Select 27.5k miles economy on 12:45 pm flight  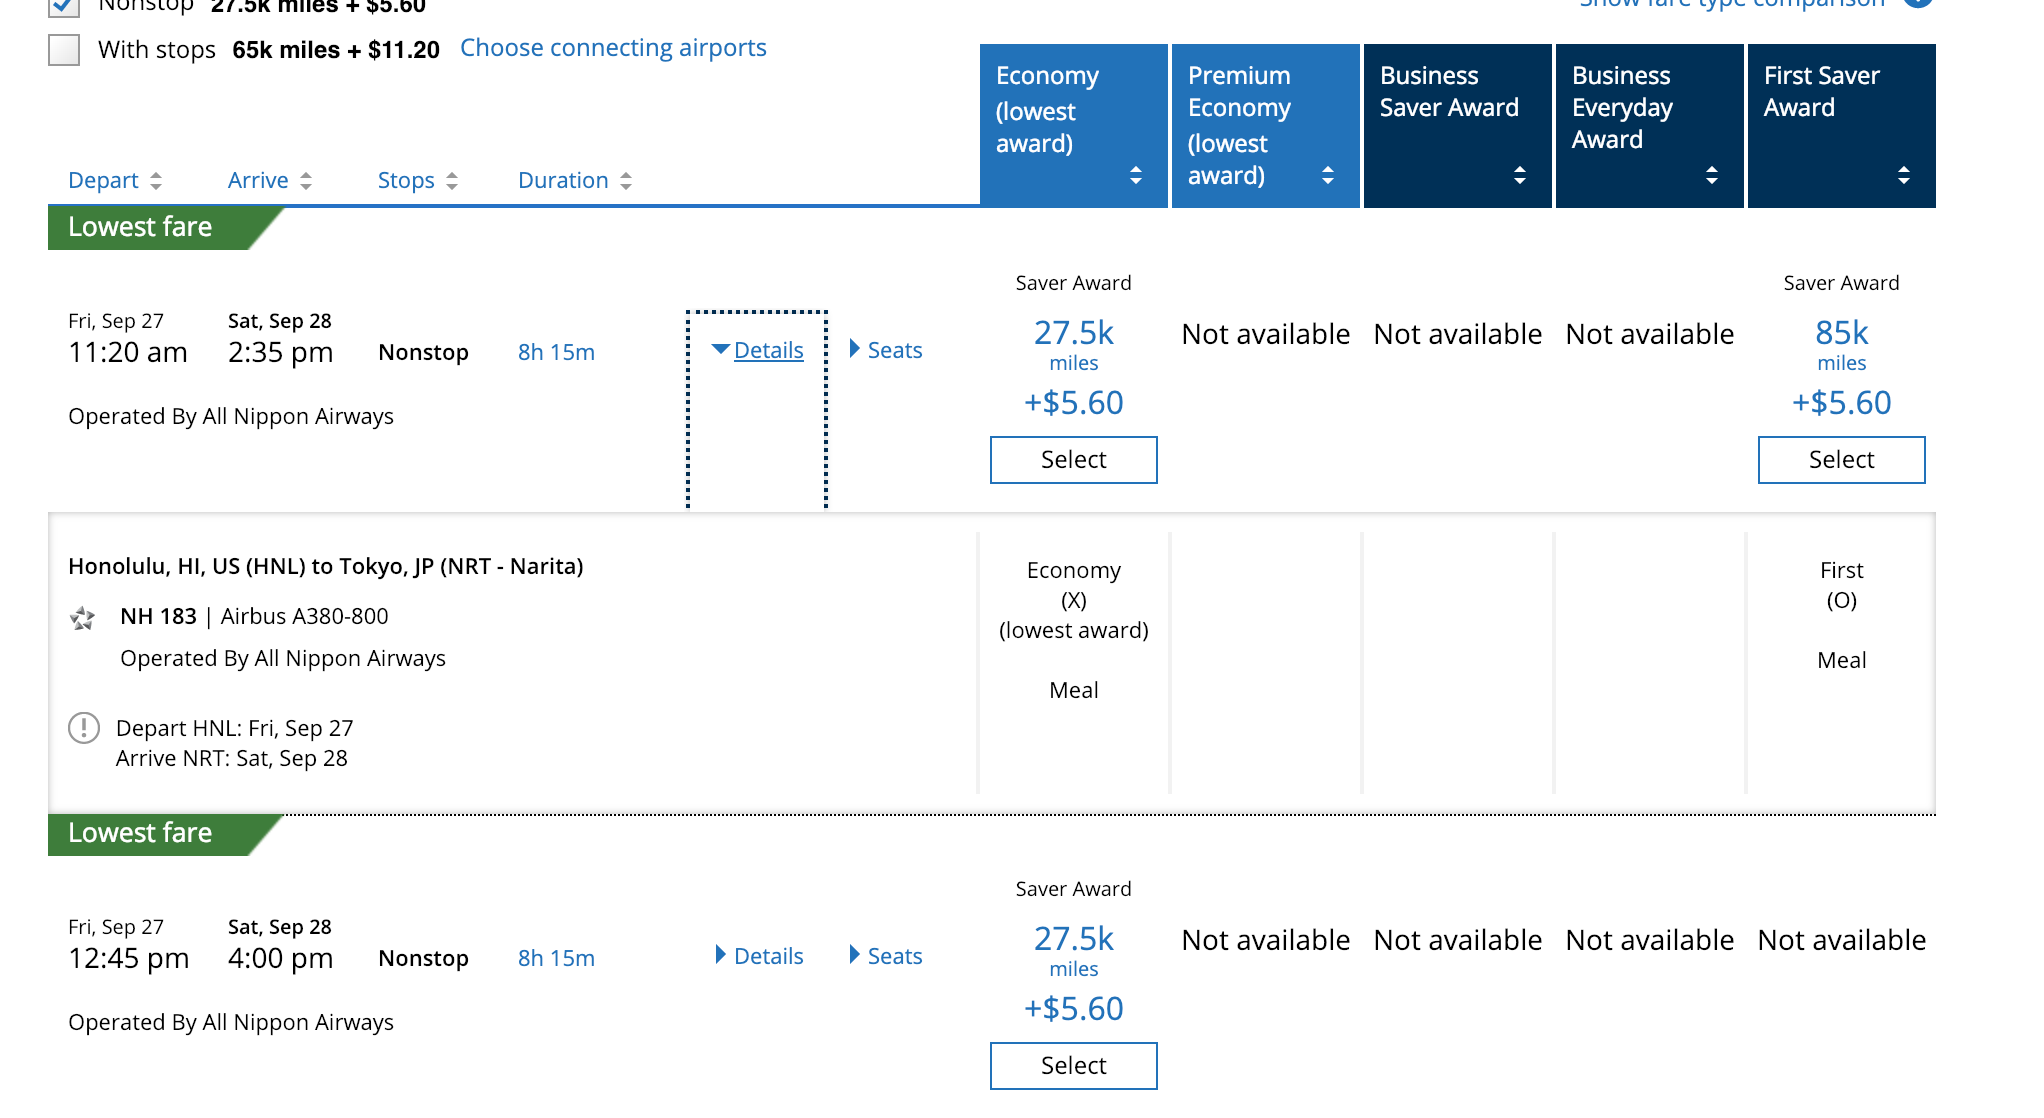1074,1066
